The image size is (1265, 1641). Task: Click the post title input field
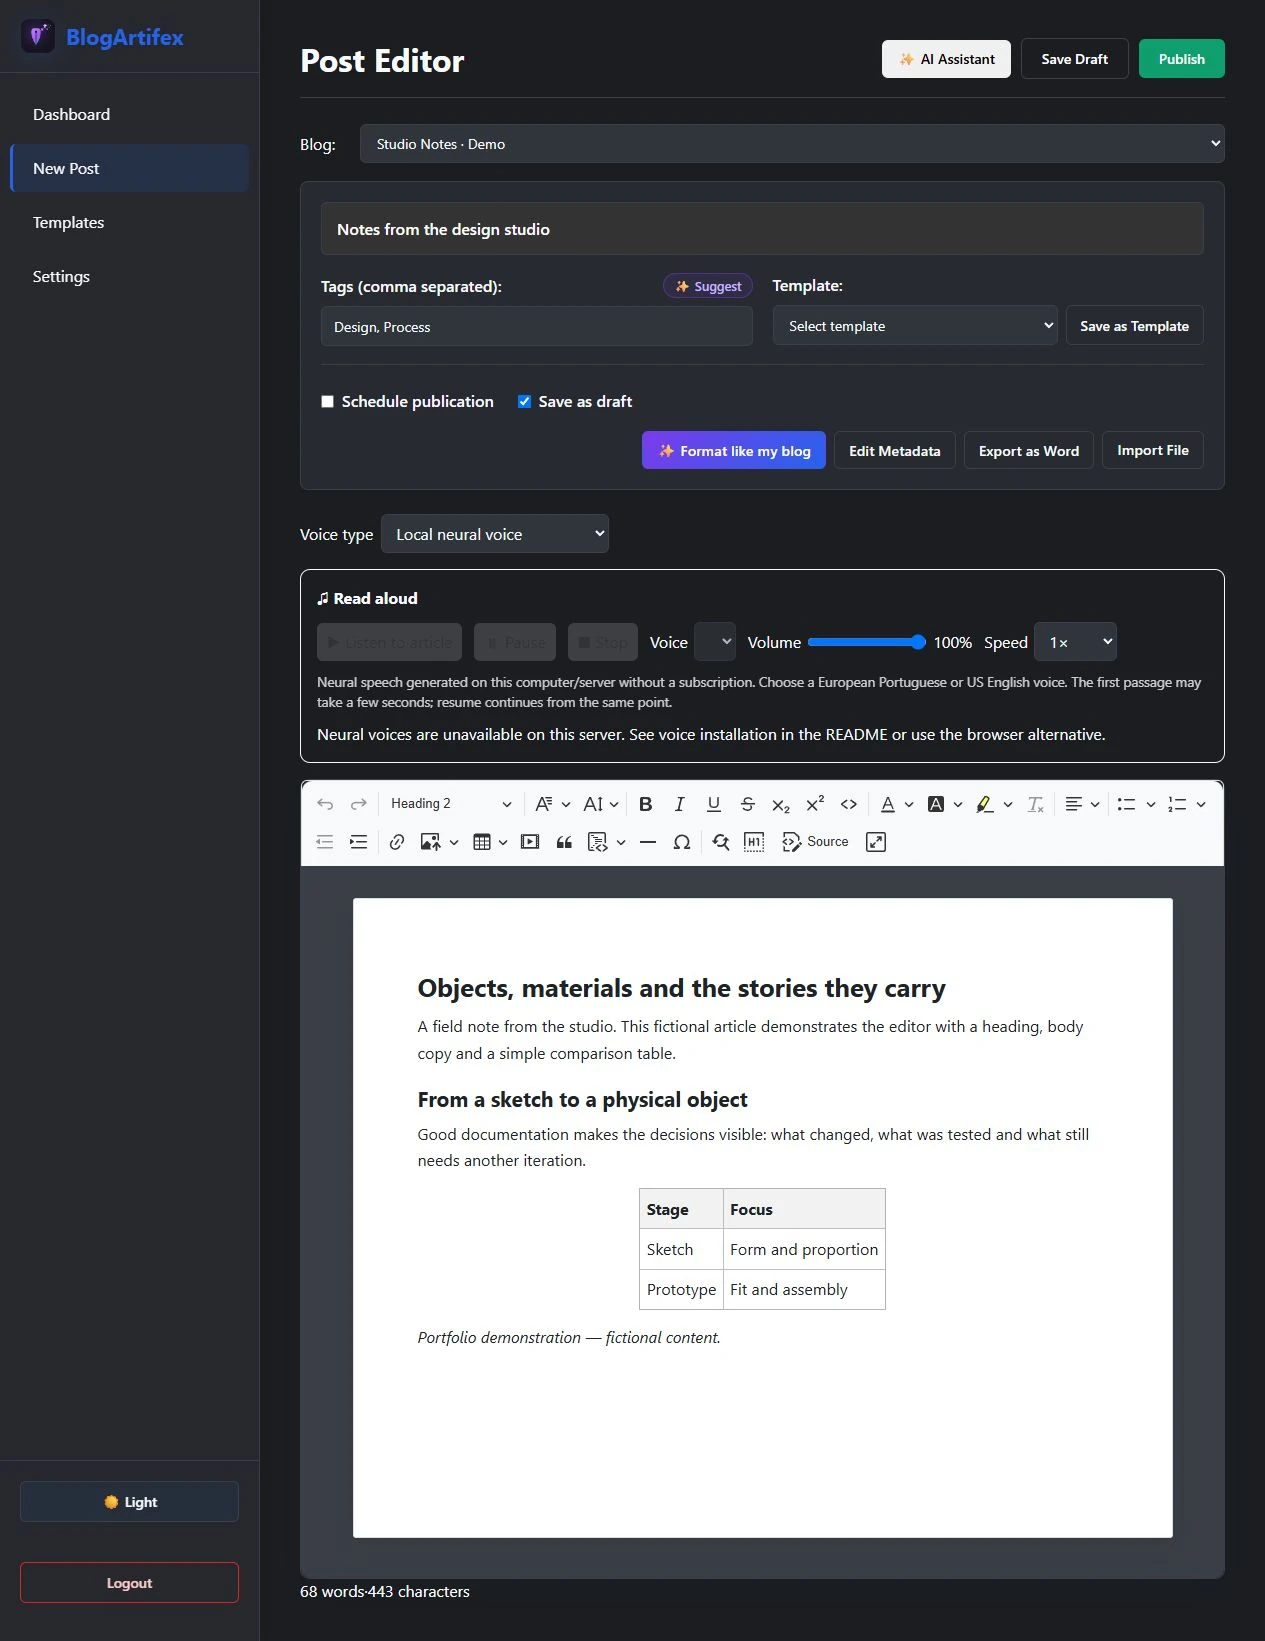tap(762, 229)
